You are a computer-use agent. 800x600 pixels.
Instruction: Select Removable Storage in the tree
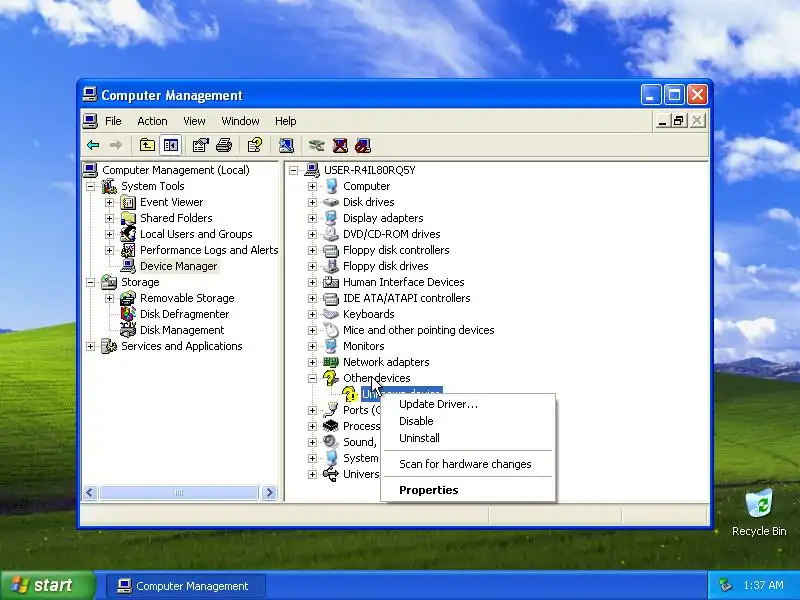coord(187,298)
